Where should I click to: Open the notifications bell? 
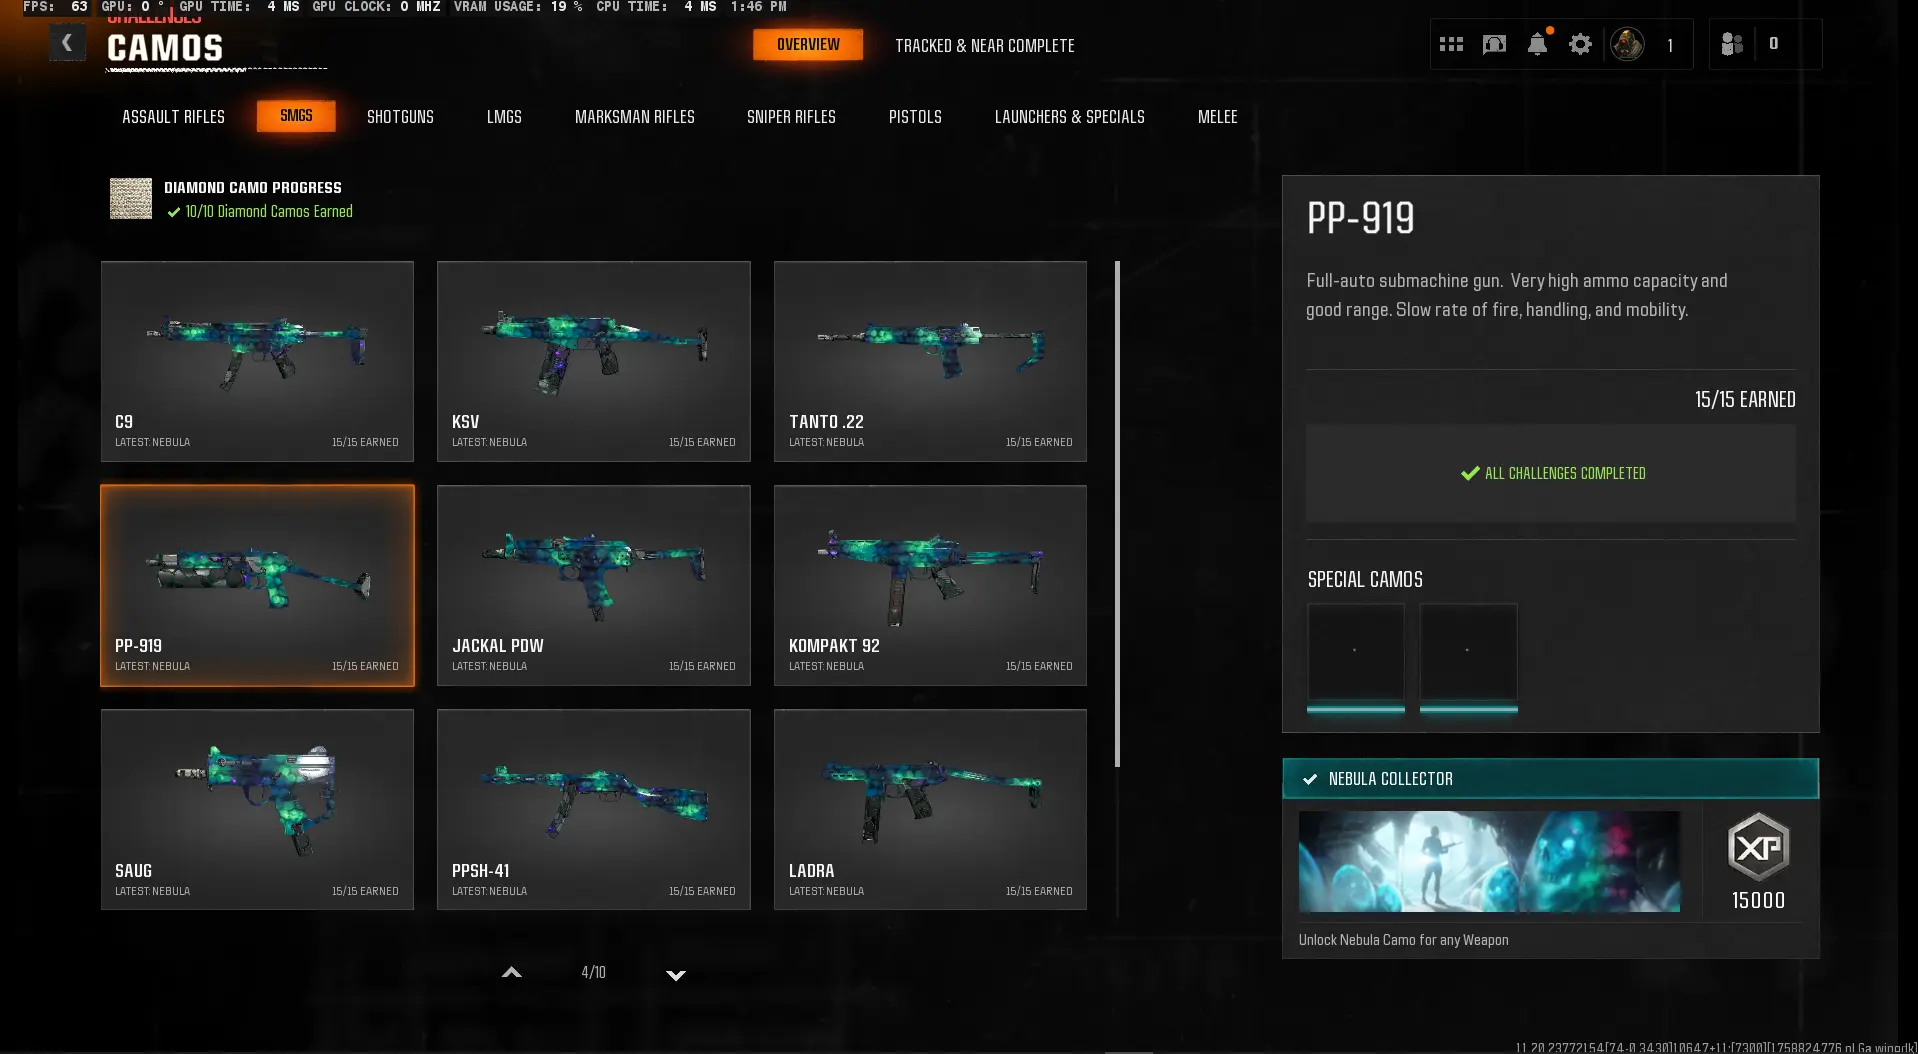(x=1537, y=44)
